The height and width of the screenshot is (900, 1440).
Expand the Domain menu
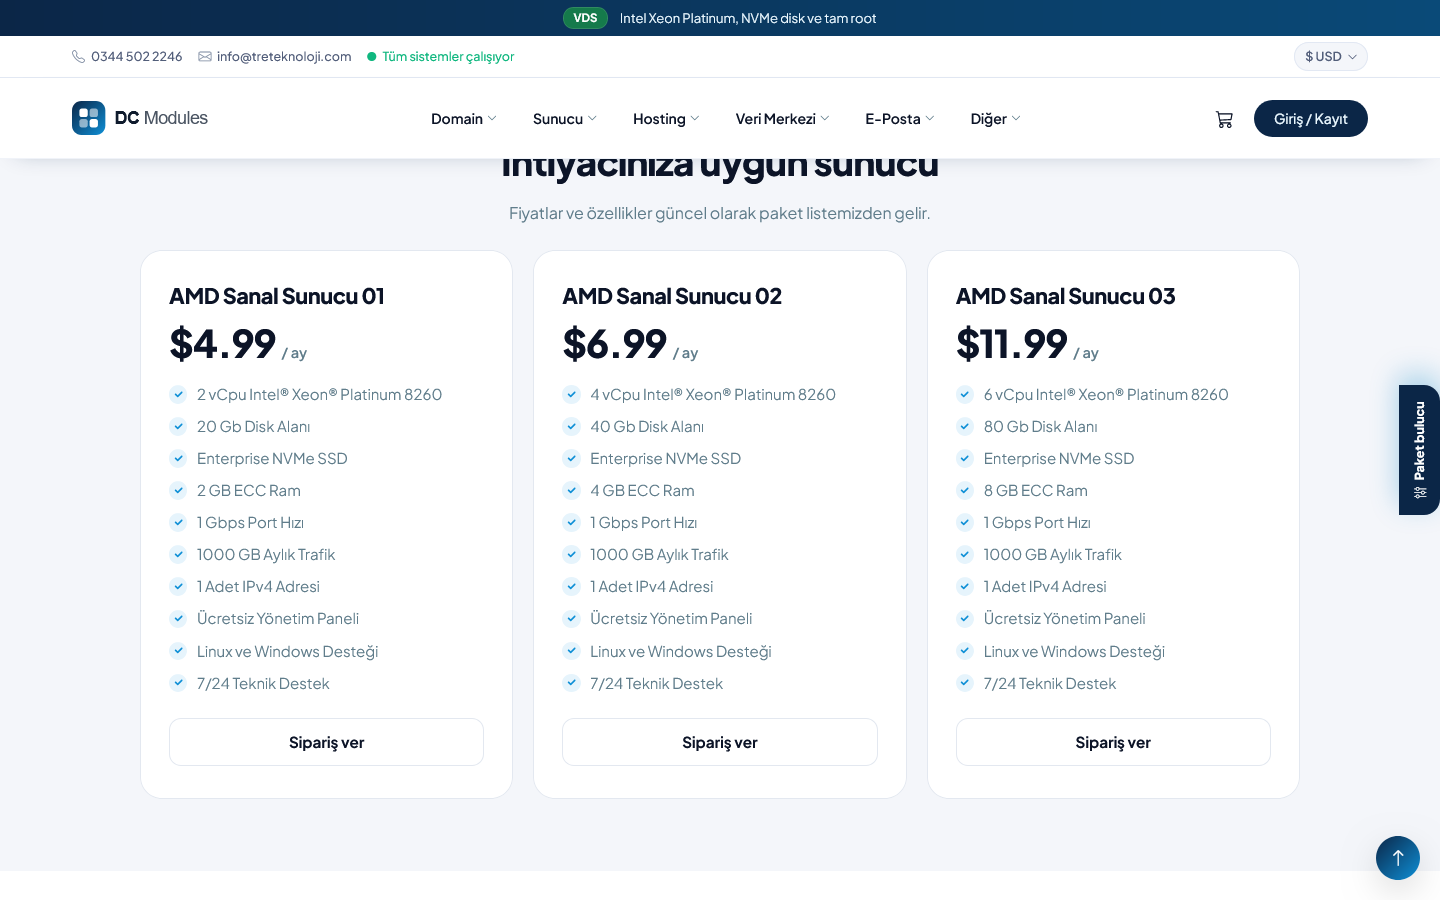463,119
